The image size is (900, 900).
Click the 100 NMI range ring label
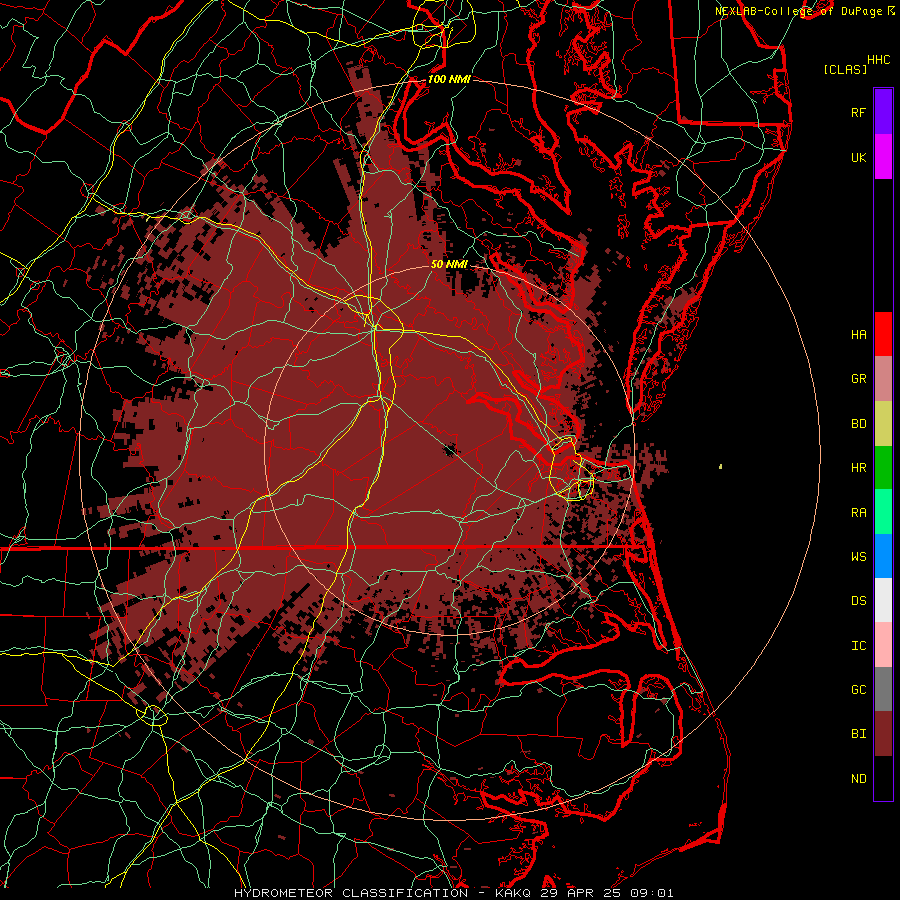click(x=449, y=79)
